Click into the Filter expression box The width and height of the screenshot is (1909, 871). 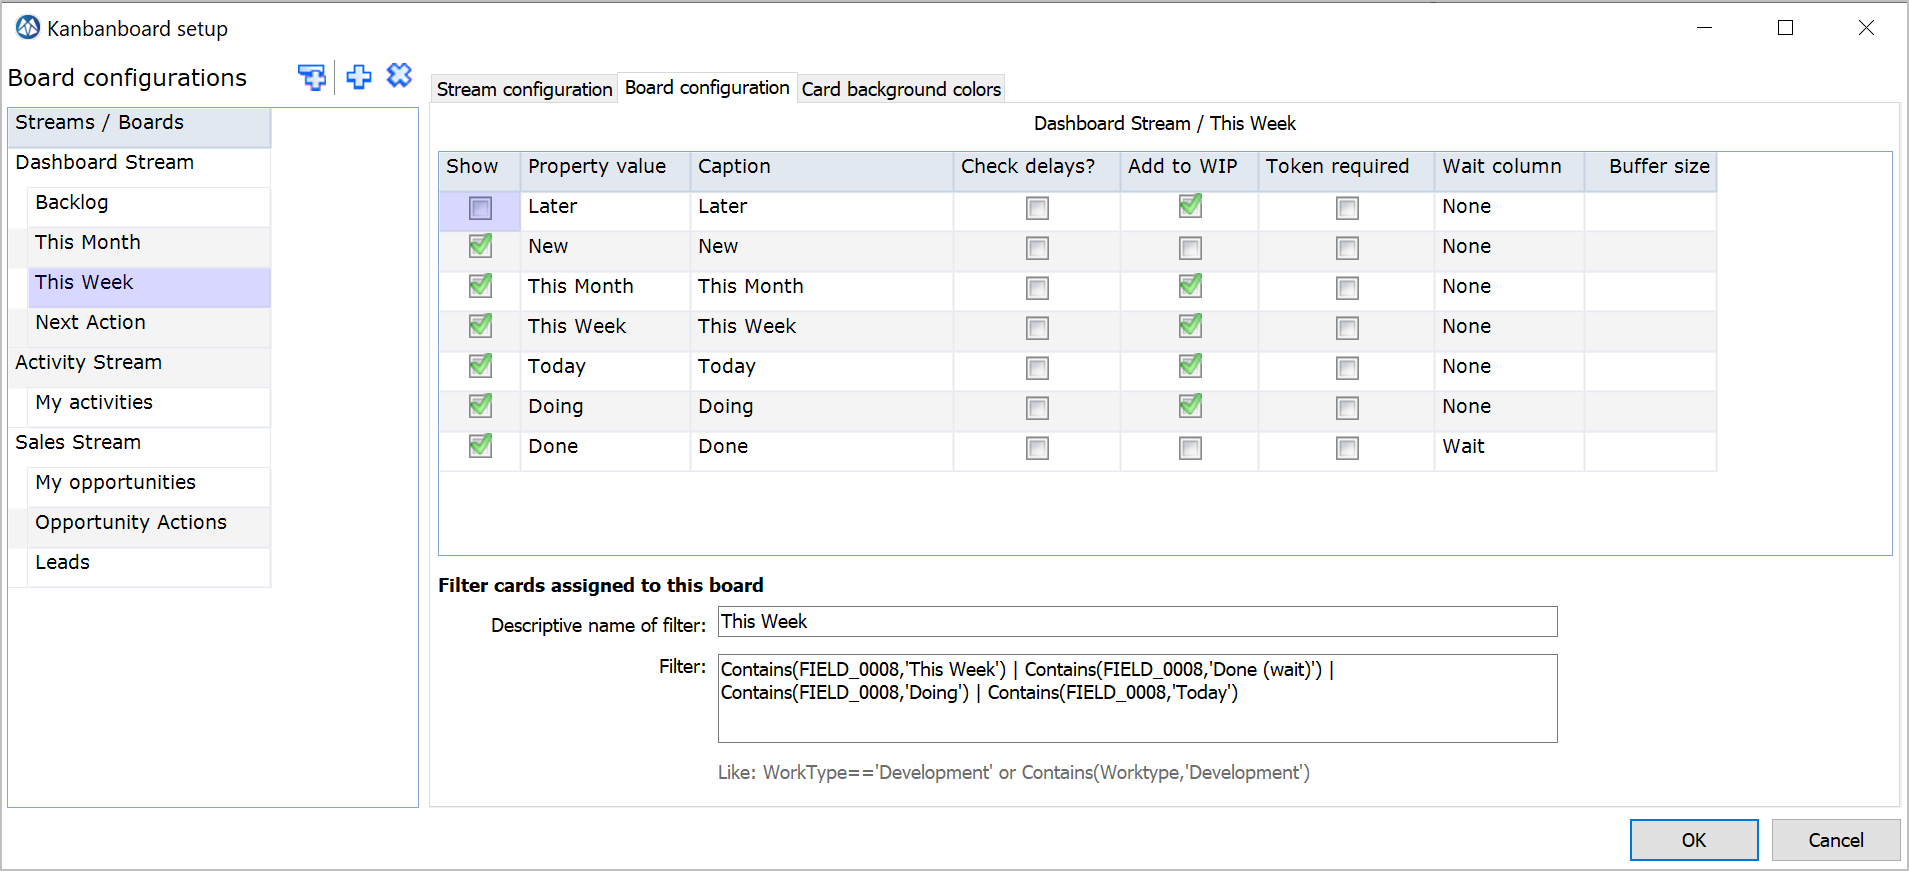[1137, 698]
